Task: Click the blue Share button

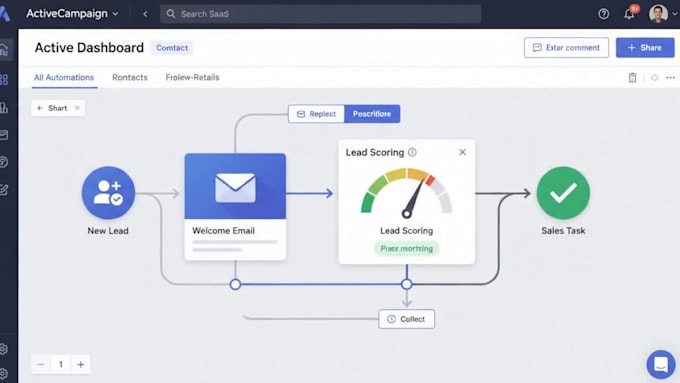Action: [x=645, y=48]
